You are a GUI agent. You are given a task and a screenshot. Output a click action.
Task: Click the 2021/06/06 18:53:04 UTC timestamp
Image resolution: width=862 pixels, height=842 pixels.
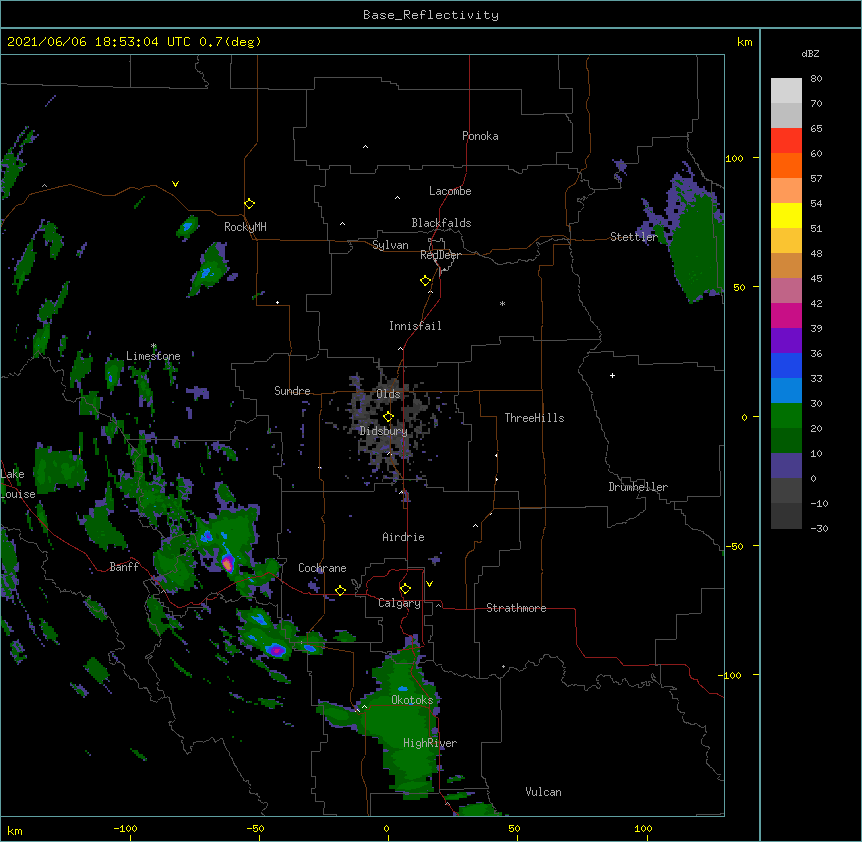click(x=99, y=42)
